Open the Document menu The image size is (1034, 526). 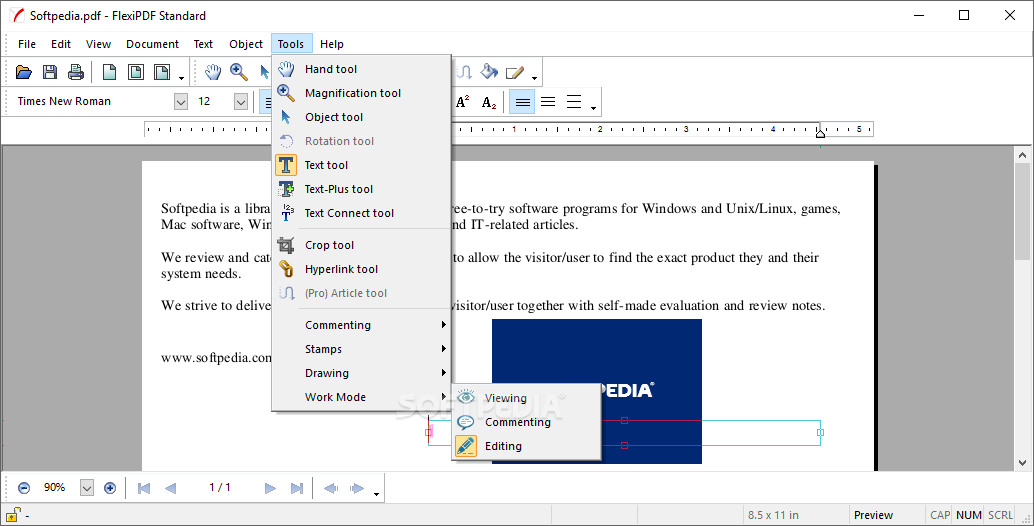tap(152, 44)
